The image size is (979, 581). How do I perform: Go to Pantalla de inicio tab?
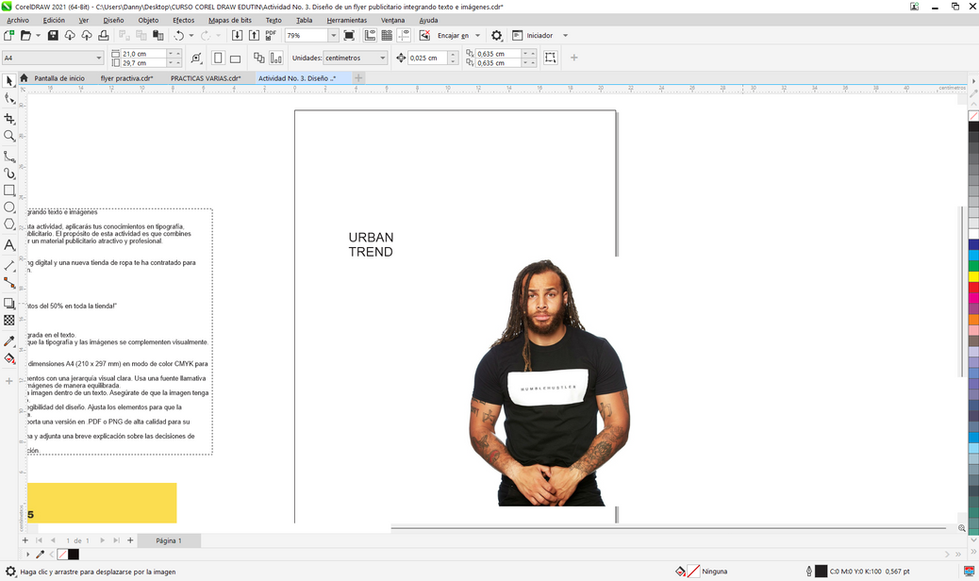(59, 78)
